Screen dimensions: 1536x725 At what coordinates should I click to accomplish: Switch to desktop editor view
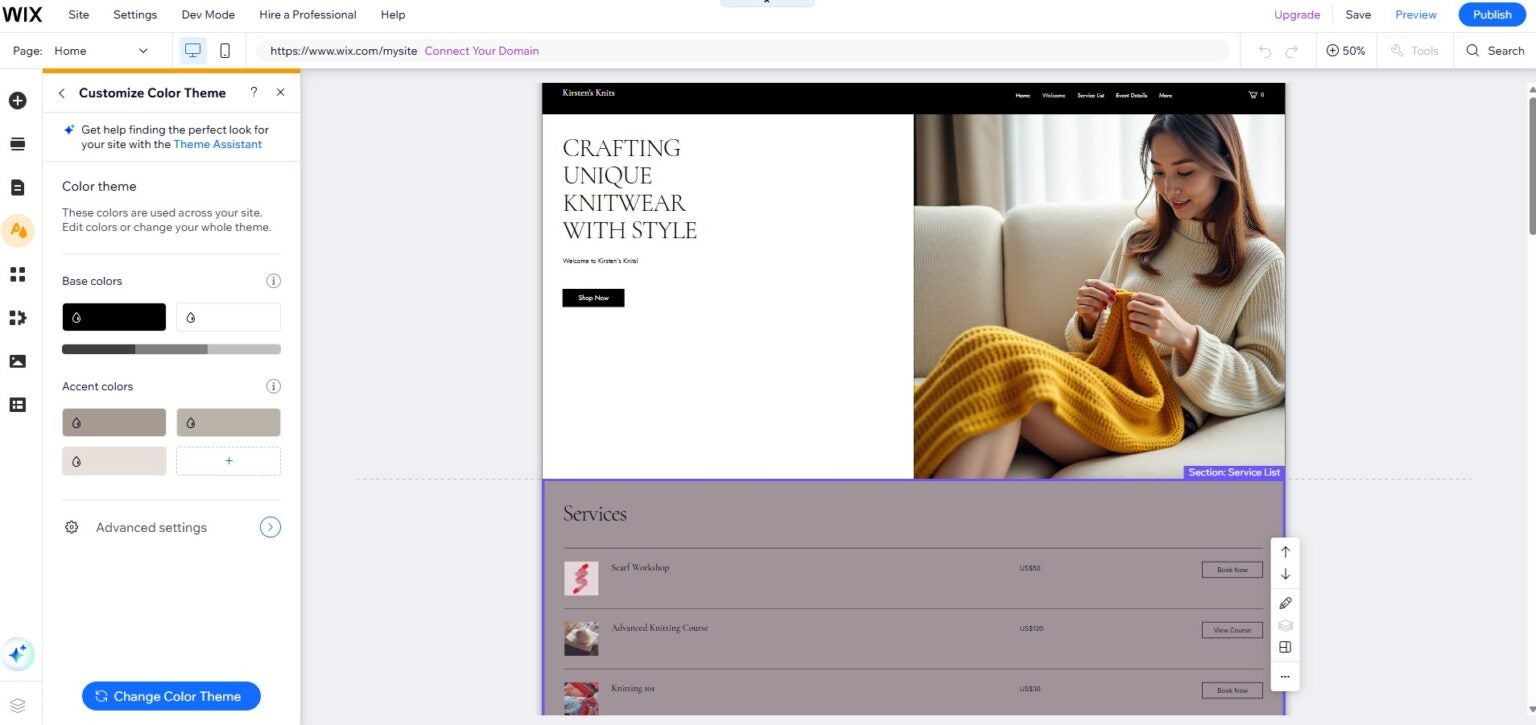[x=192, y=50]
